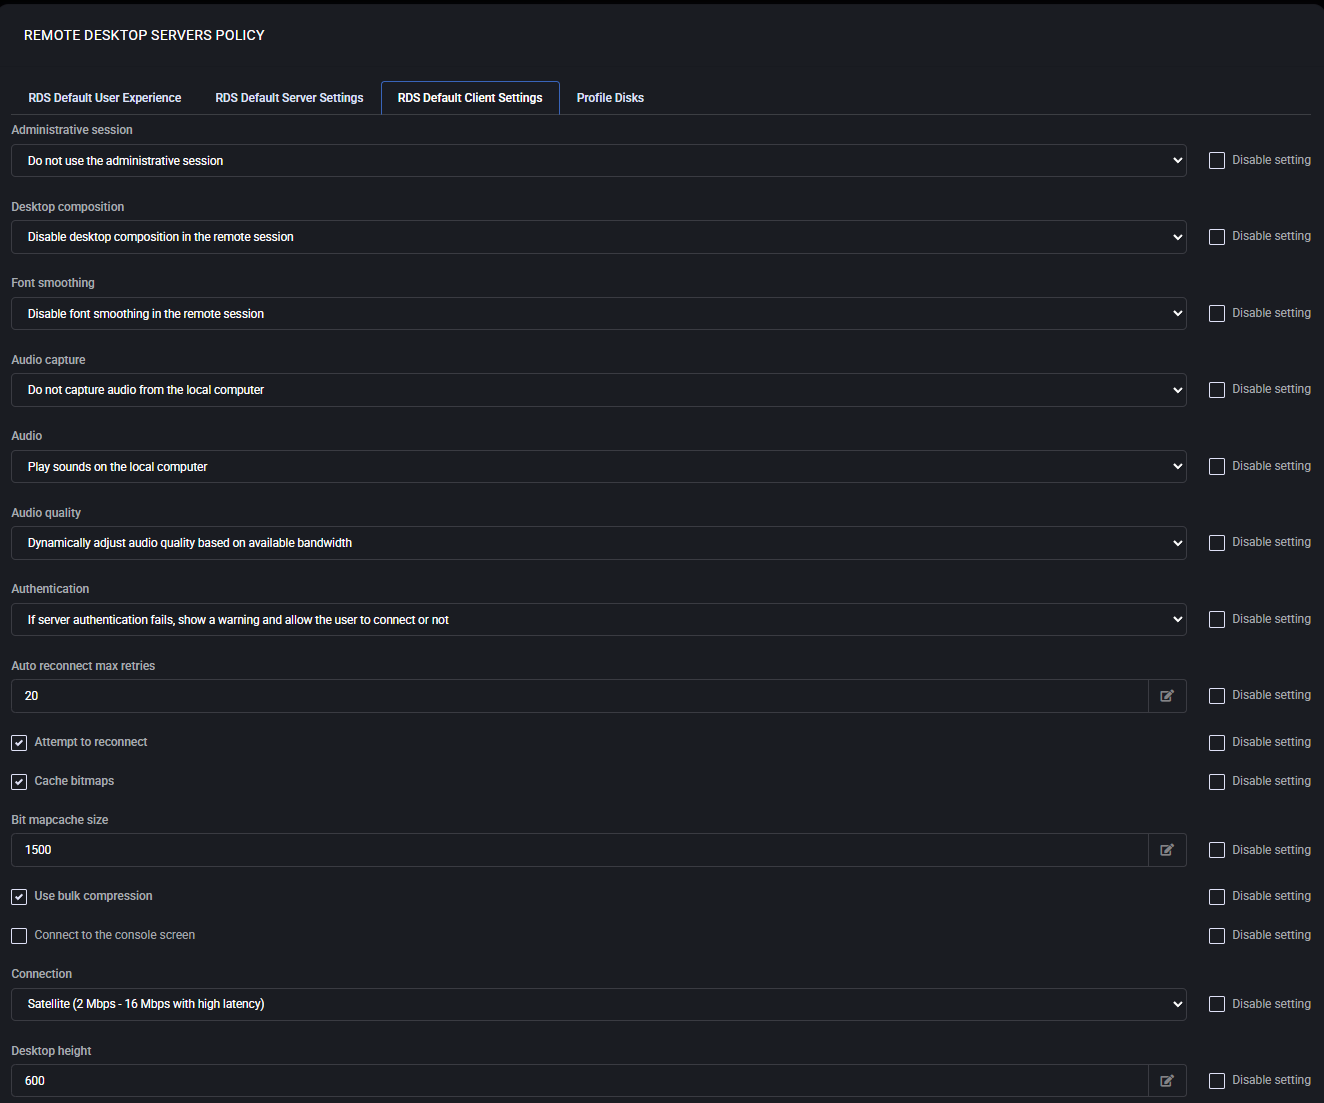Check Disable setting for Play sounds dropdown
Image resolution: width=1324 pixels, height=1103 pixels.
tap(1217, 467)
